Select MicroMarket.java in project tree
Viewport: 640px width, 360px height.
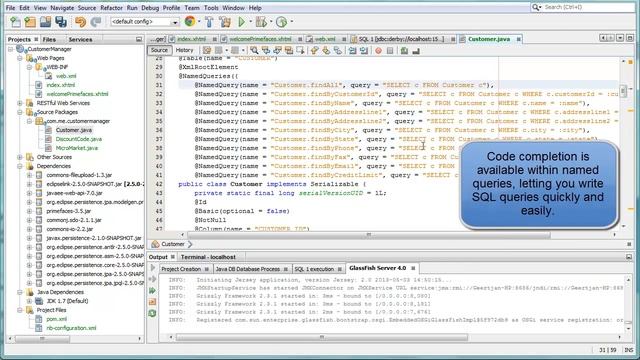click(77, 148)
